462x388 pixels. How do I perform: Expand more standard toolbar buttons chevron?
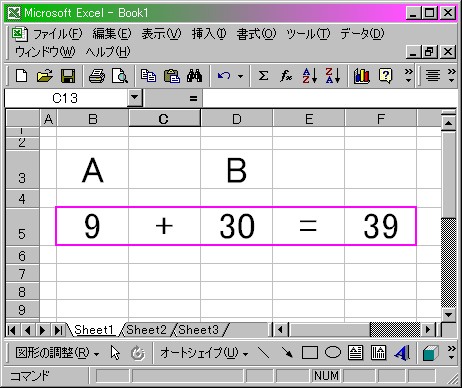[x=408, y=76]
